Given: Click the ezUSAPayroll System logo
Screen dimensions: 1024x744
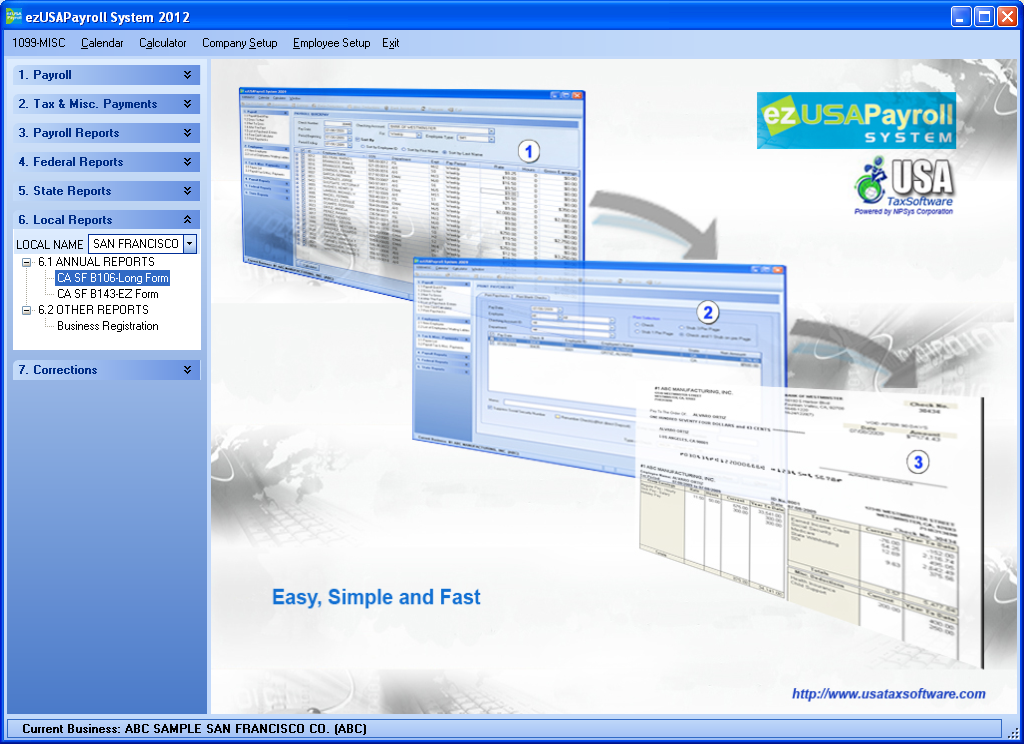Looking at the screenshot, I should (855, 120).
